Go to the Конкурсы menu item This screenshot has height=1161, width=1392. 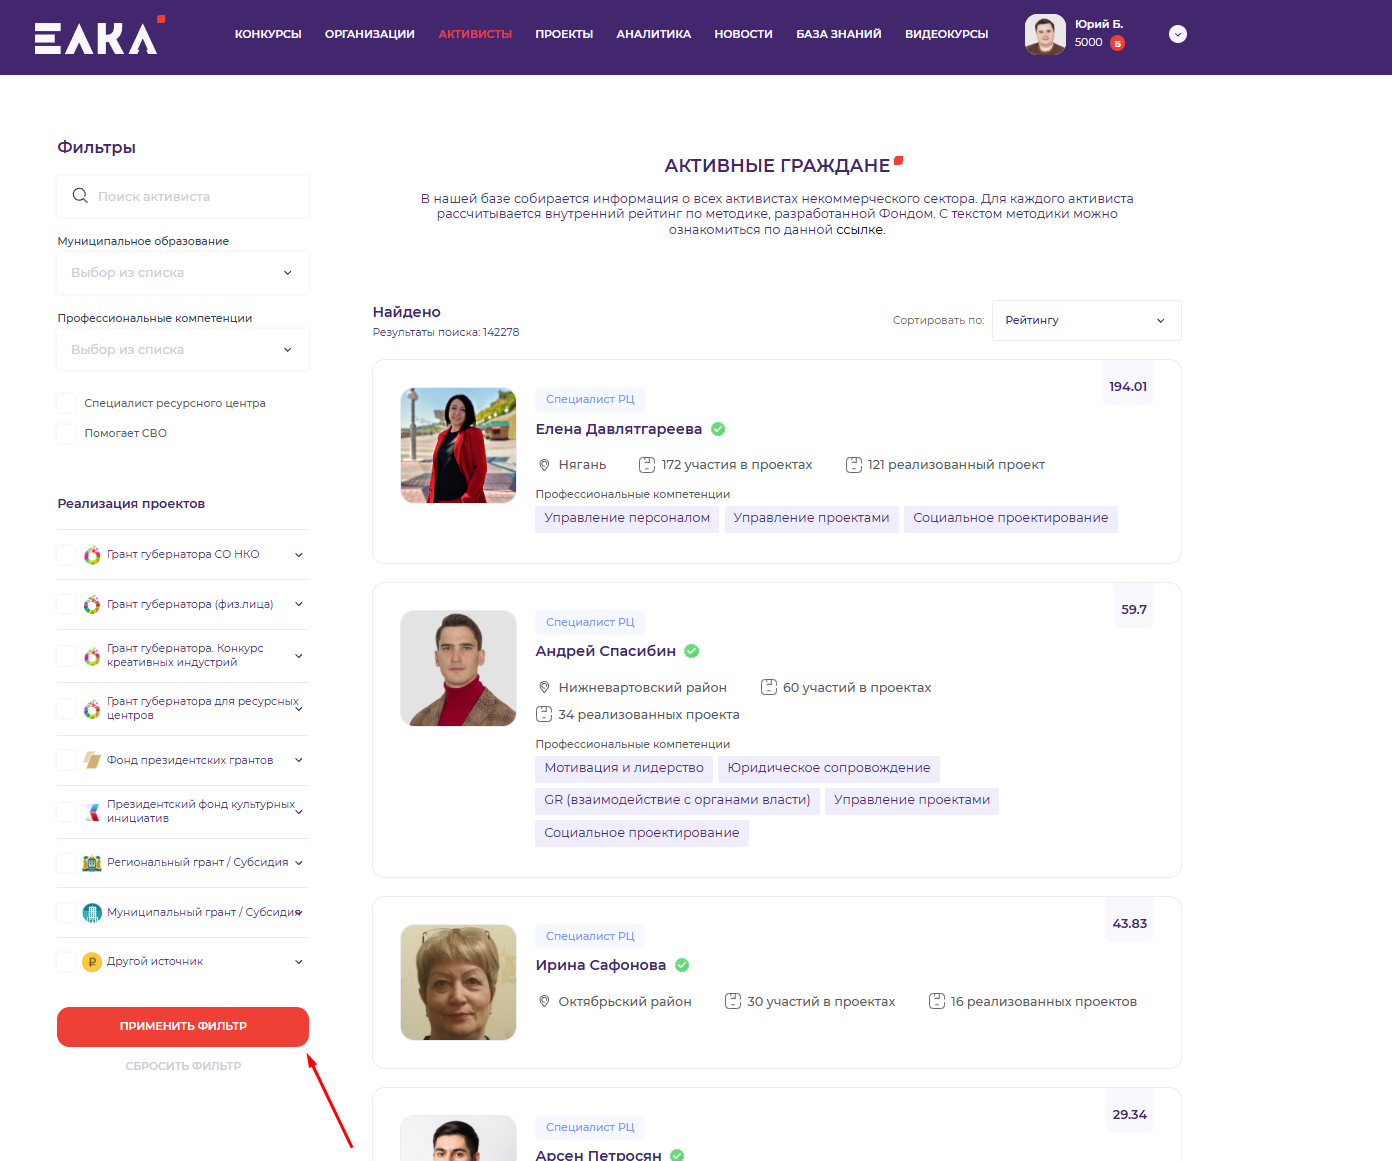pyautogui.click(x=268, y=34)
